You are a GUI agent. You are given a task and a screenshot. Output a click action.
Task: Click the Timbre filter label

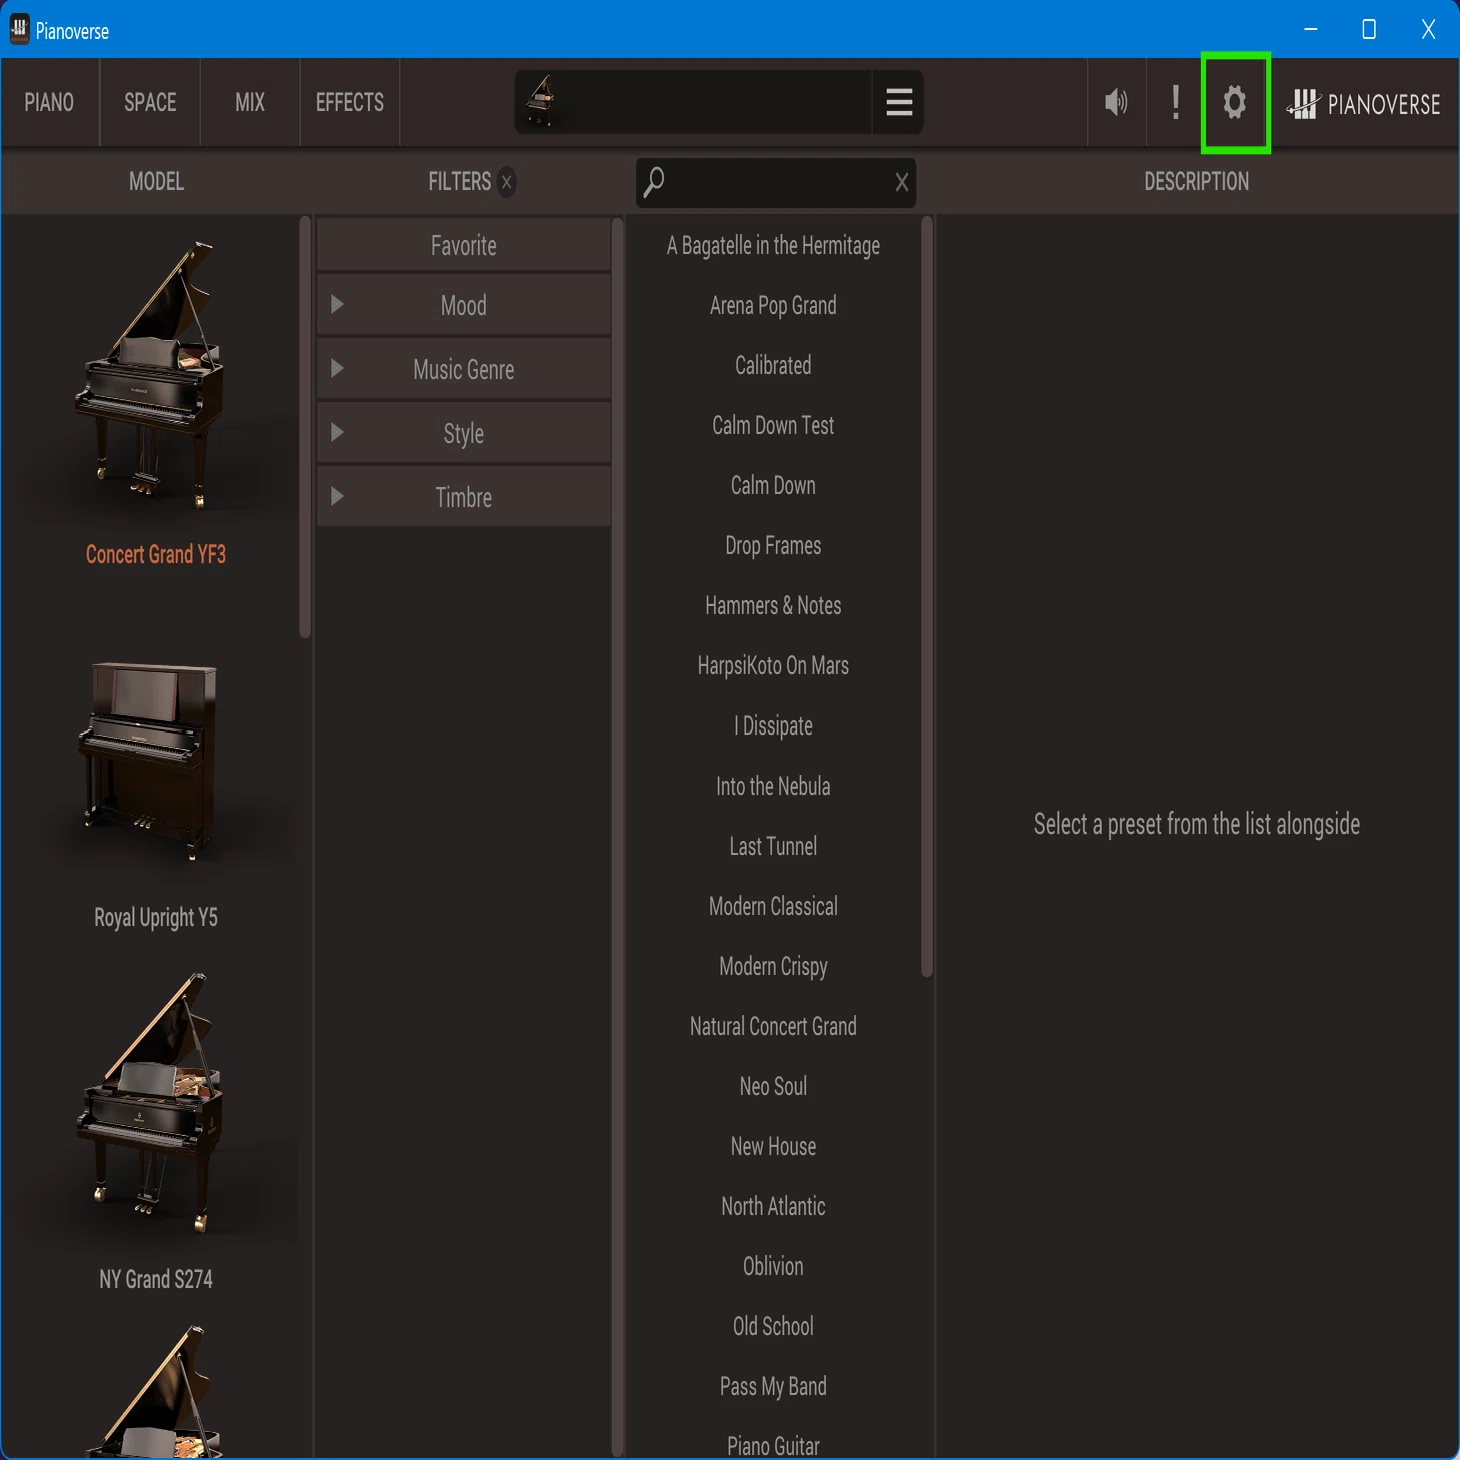pos(464,498)
